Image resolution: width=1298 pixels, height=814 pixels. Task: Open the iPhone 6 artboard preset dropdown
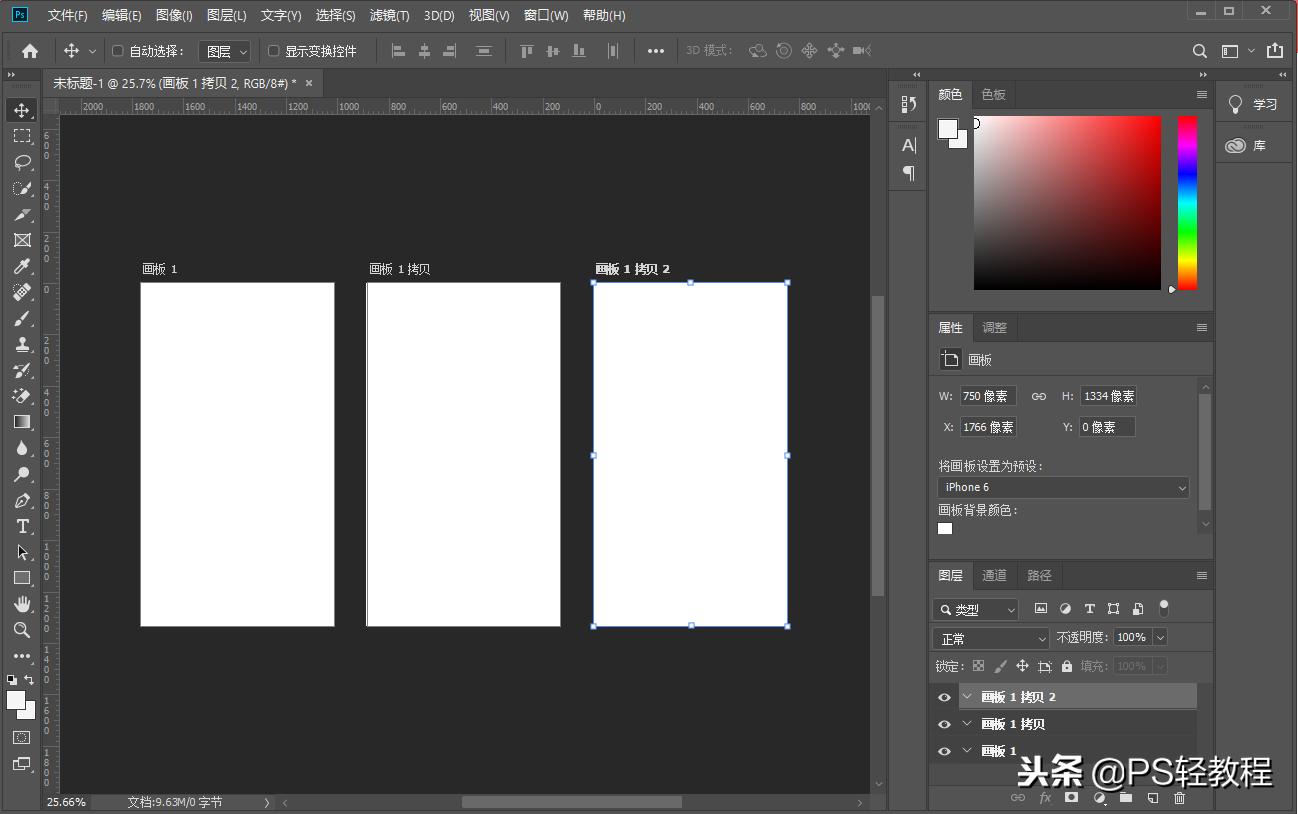[1063, 487]
